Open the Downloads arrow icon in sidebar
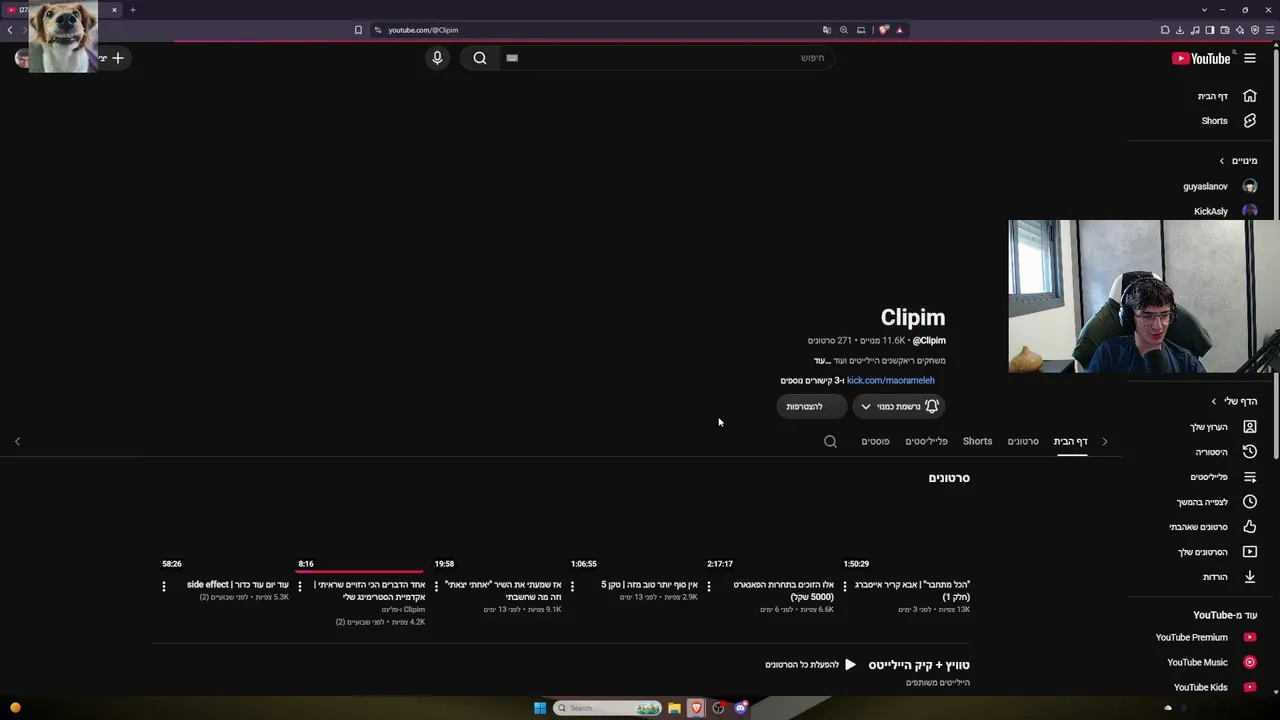 [x=1250, y=577]
